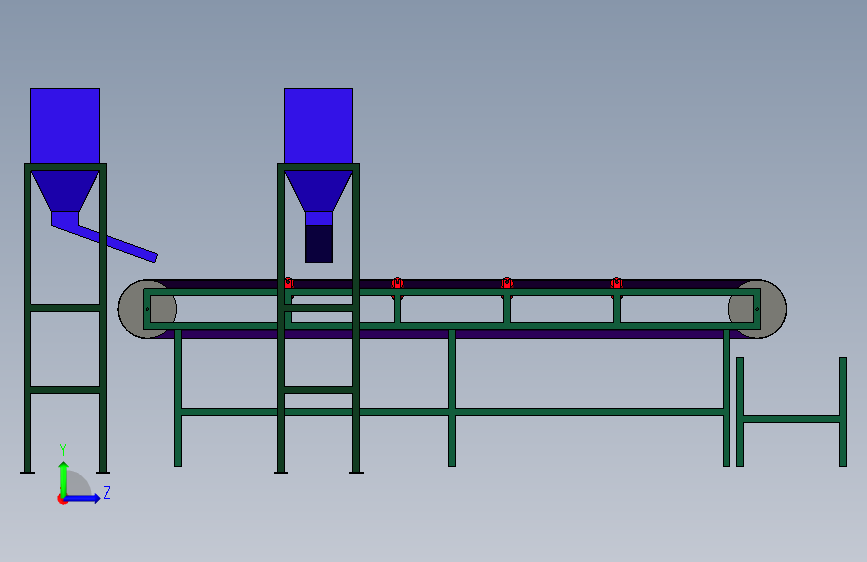Click the red origin dot of the axis triad
Screen dimensions: 867x562
coord(62,499)
